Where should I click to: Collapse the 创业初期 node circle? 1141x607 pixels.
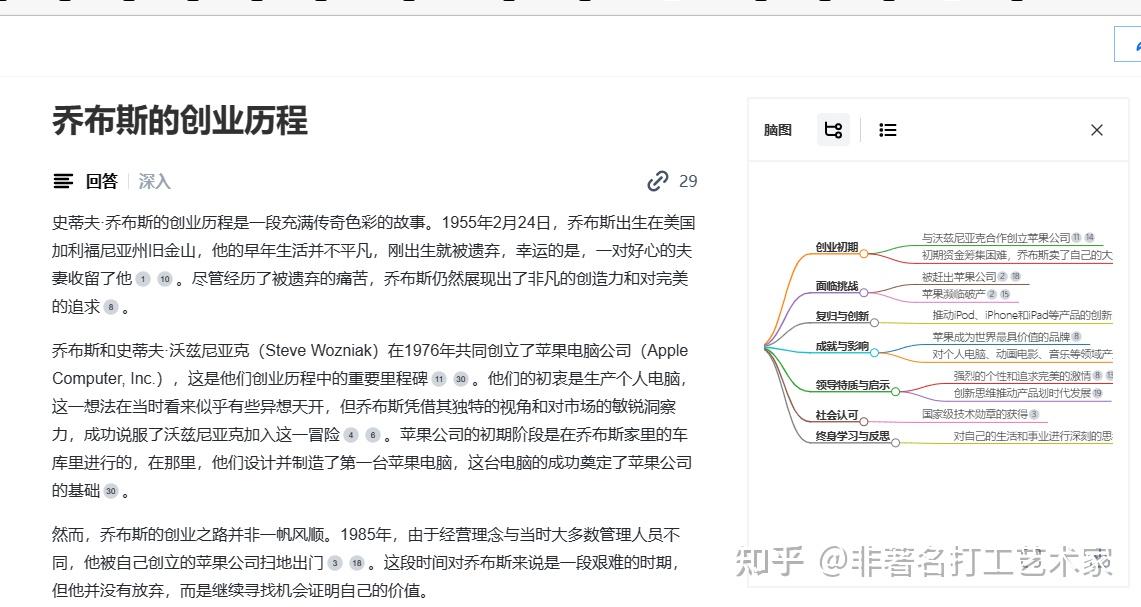[864, 254]
